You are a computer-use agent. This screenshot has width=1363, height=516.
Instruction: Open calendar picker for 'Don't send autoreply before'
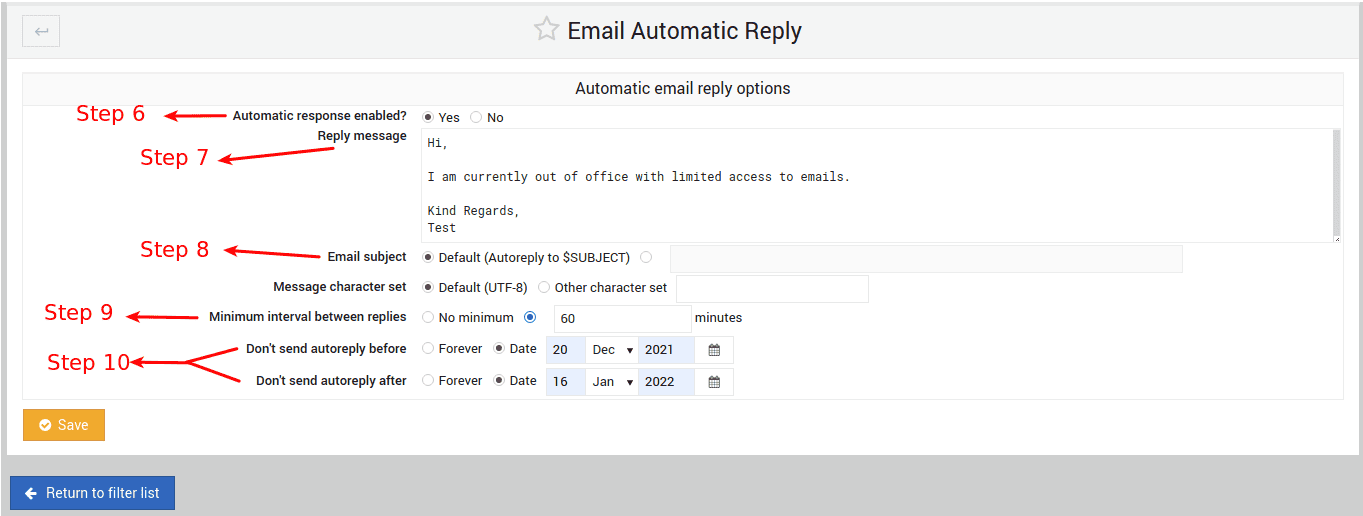714,350
